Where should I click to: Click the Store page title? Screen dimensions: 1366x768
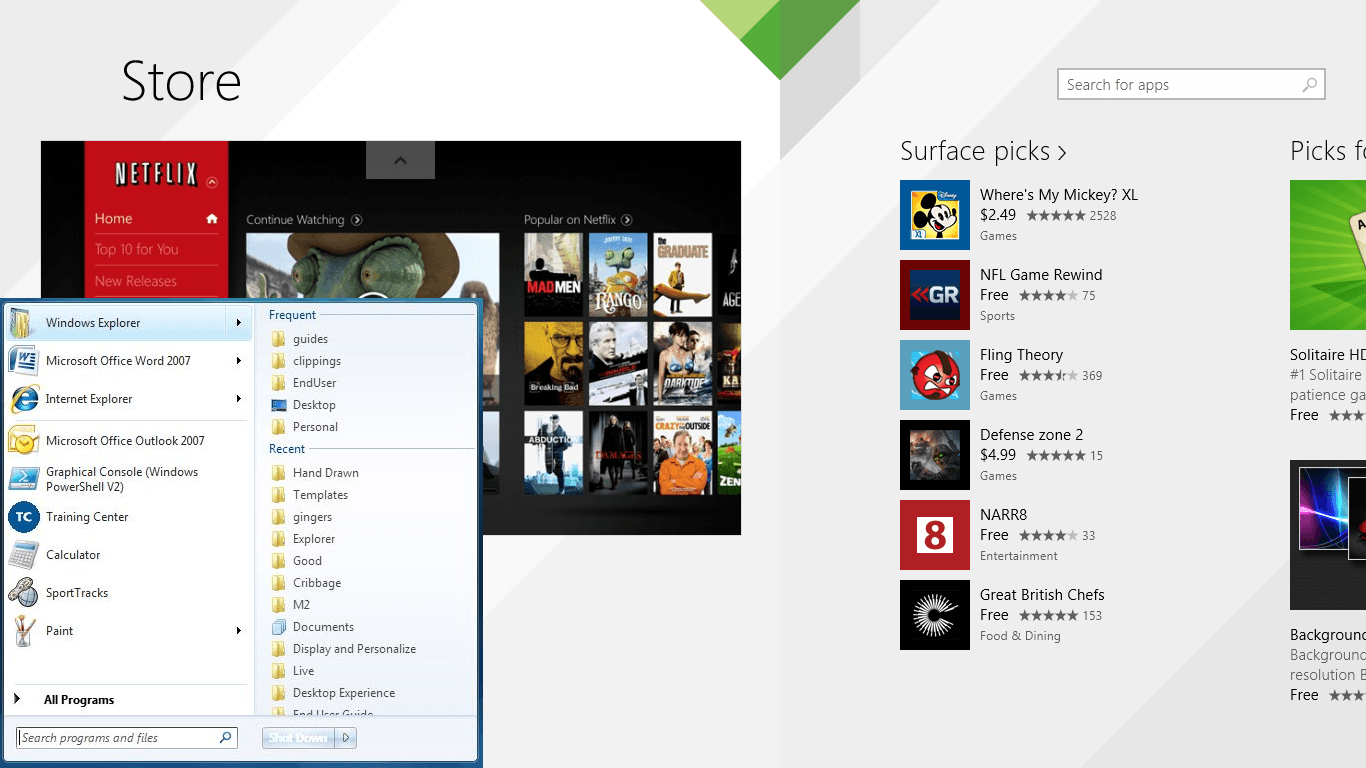pos(181,81)
